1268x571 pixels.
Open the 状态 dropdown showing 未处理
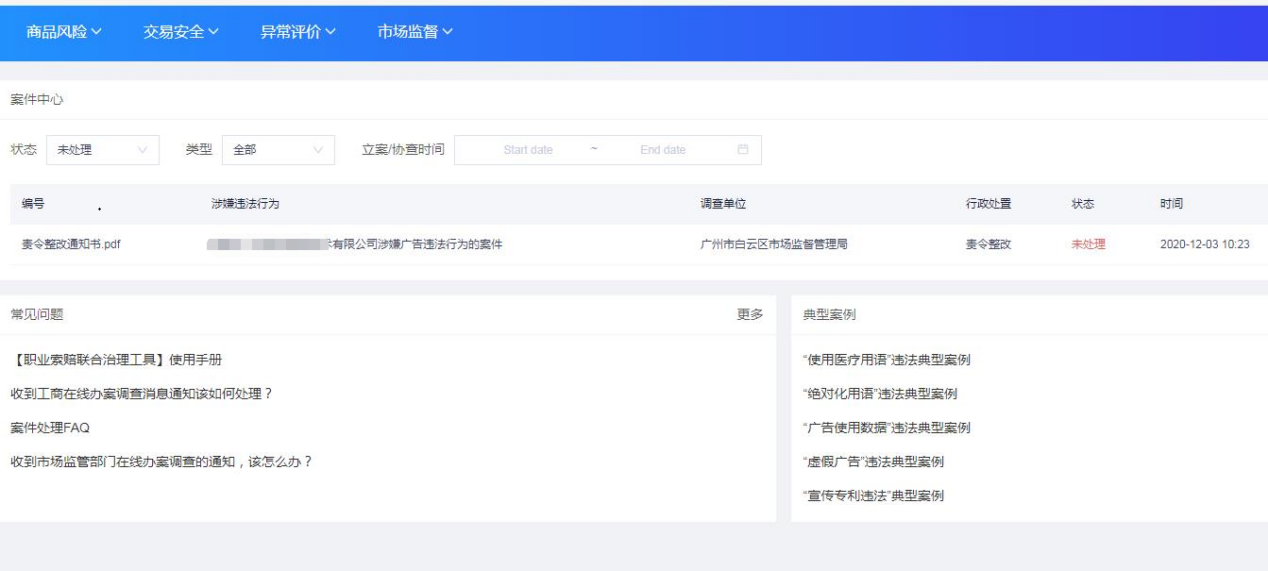pyautogui.click(x=102, y=150)
